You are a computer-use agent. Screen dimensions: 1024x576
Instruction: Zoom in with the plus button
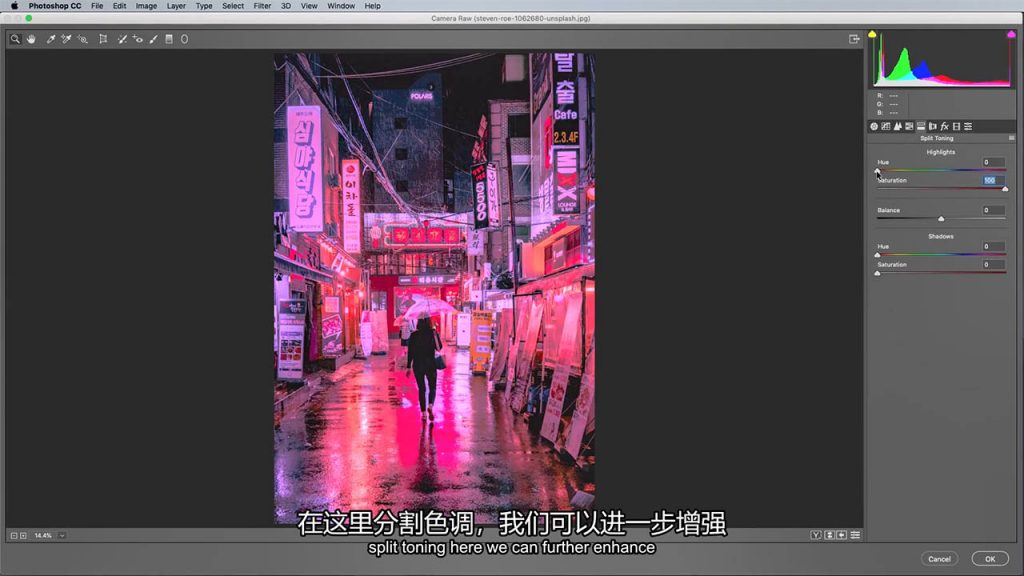coord(24,536)
